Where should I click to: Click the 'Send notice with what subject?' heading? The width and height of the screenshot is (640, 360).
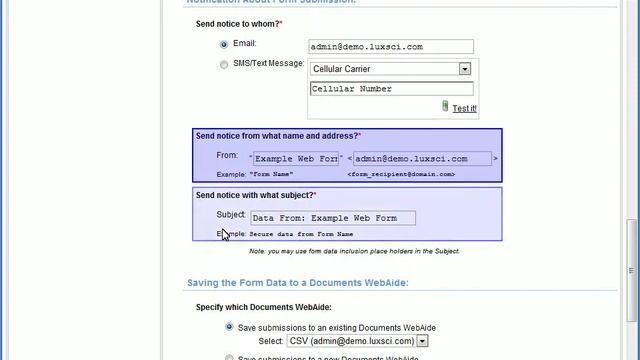click(256, 196)
